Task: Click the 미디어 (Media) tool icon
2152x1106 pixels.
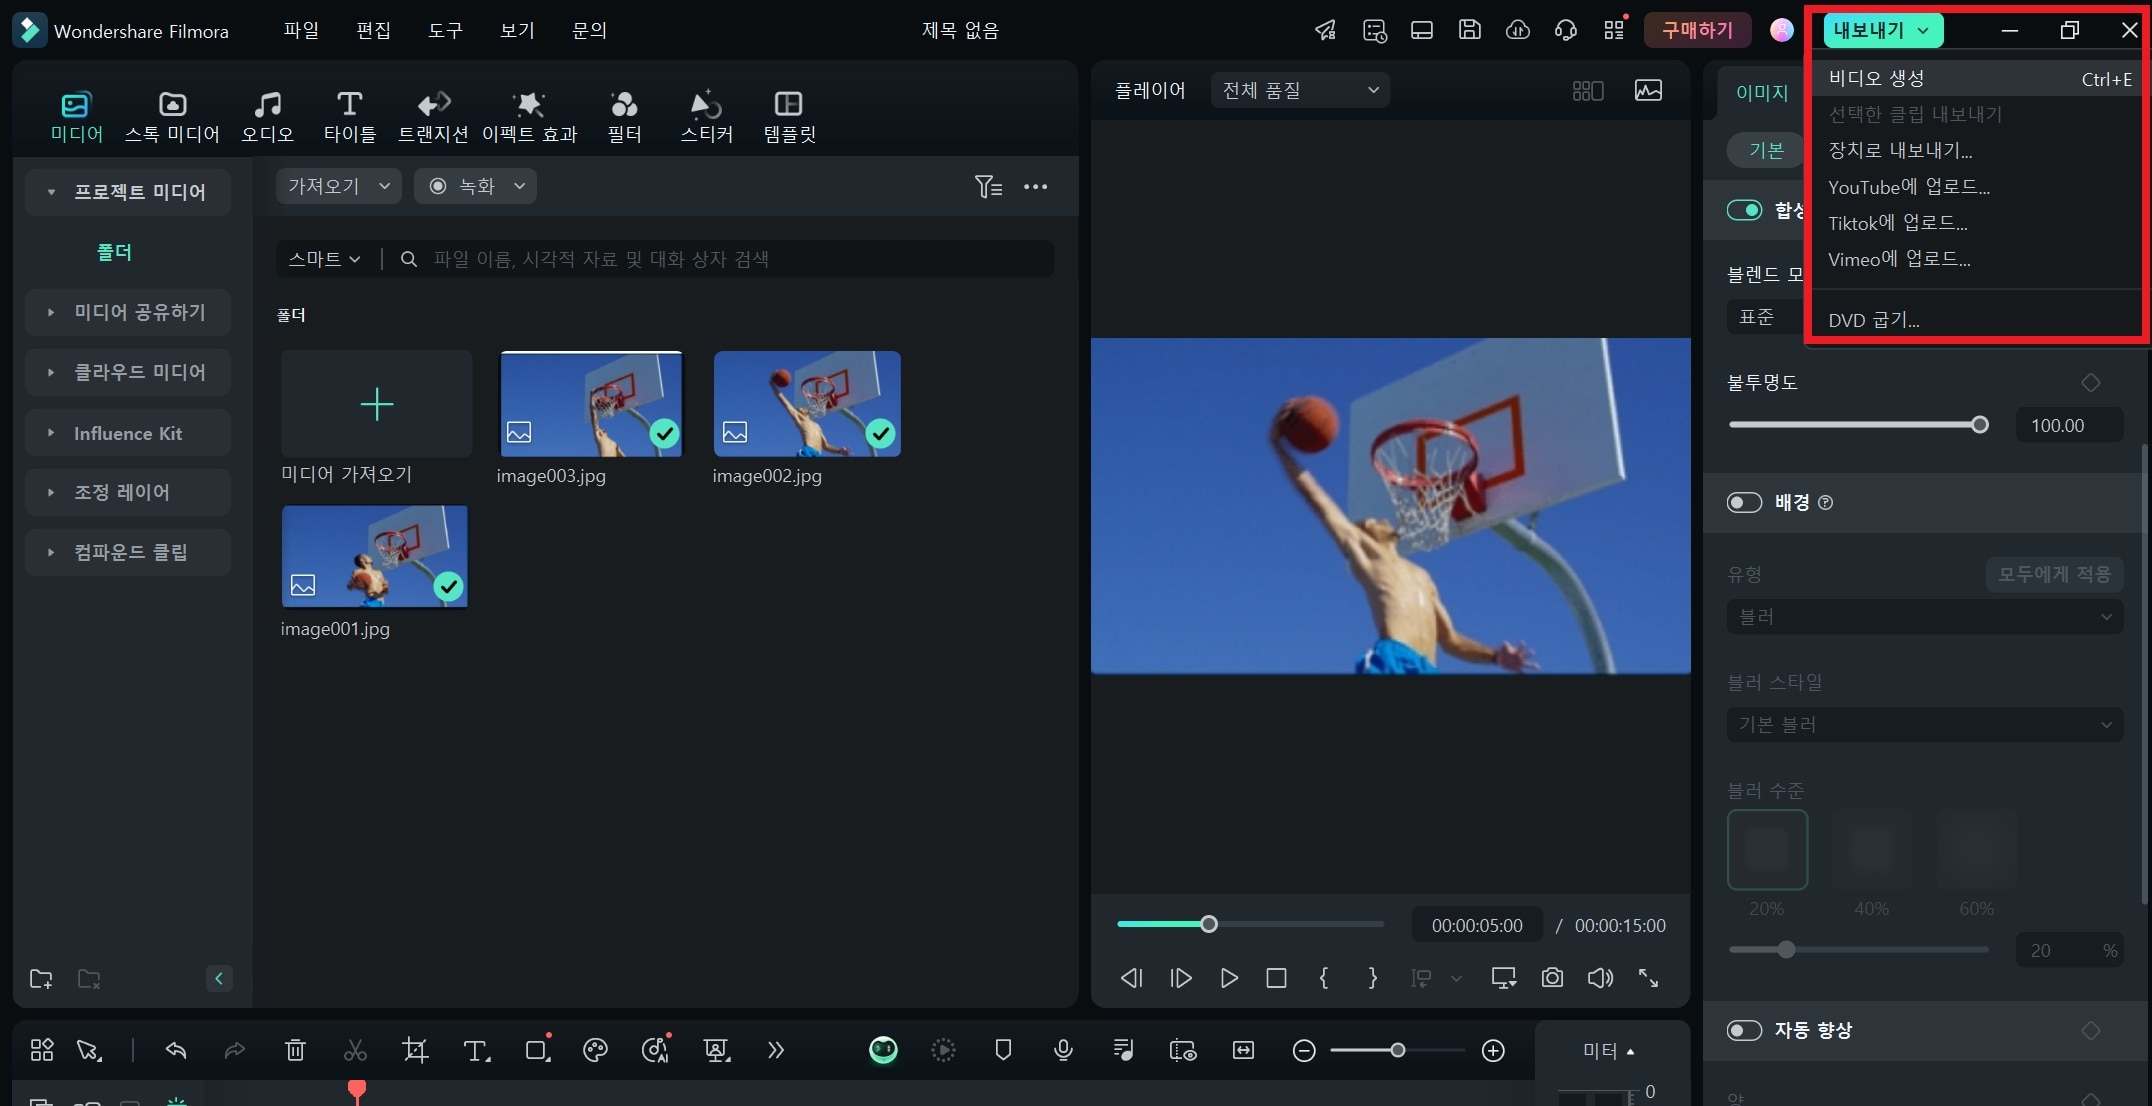Action: (x=75, y=113)
